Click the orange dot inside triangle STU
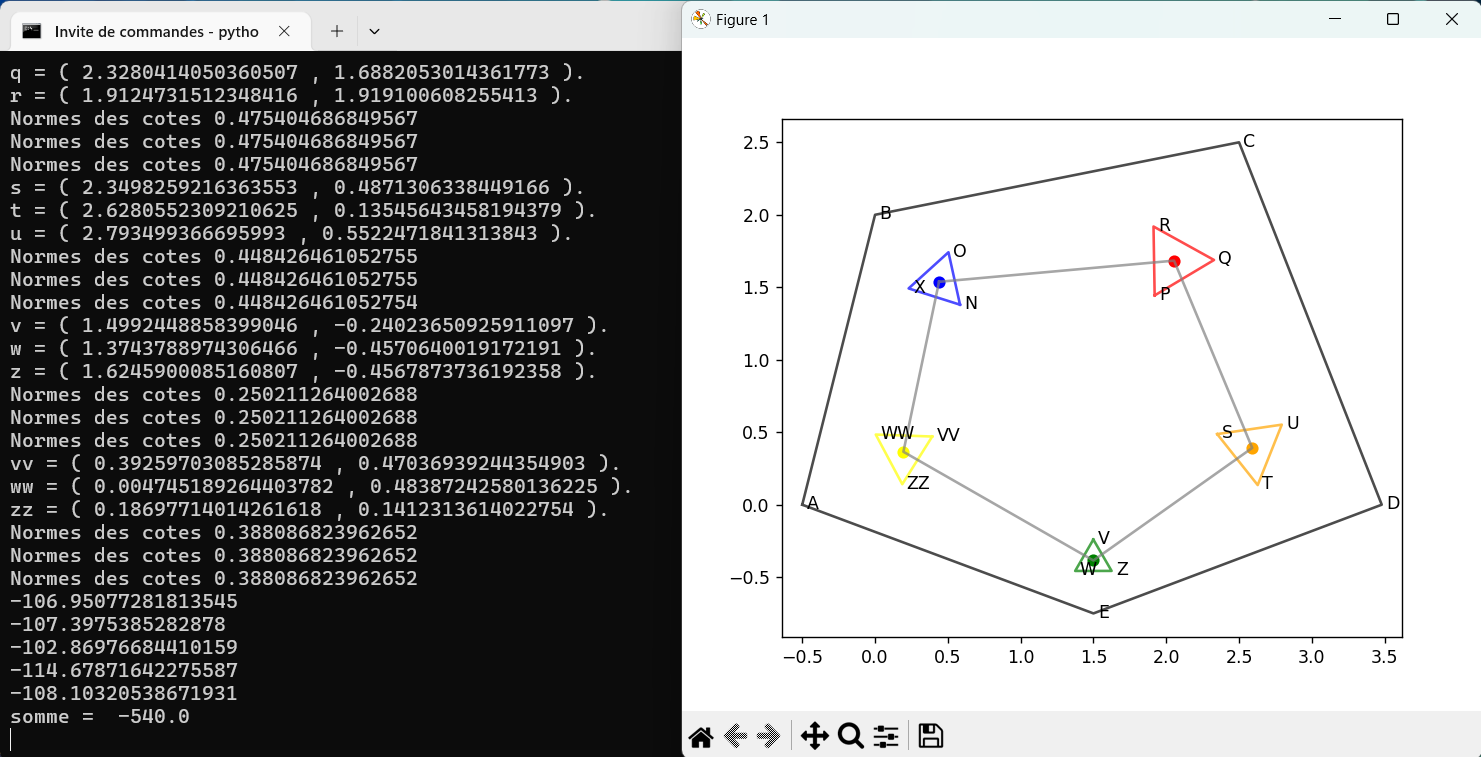The height and width of the screenshot is (757, 1481). [x=1252, y=448]
